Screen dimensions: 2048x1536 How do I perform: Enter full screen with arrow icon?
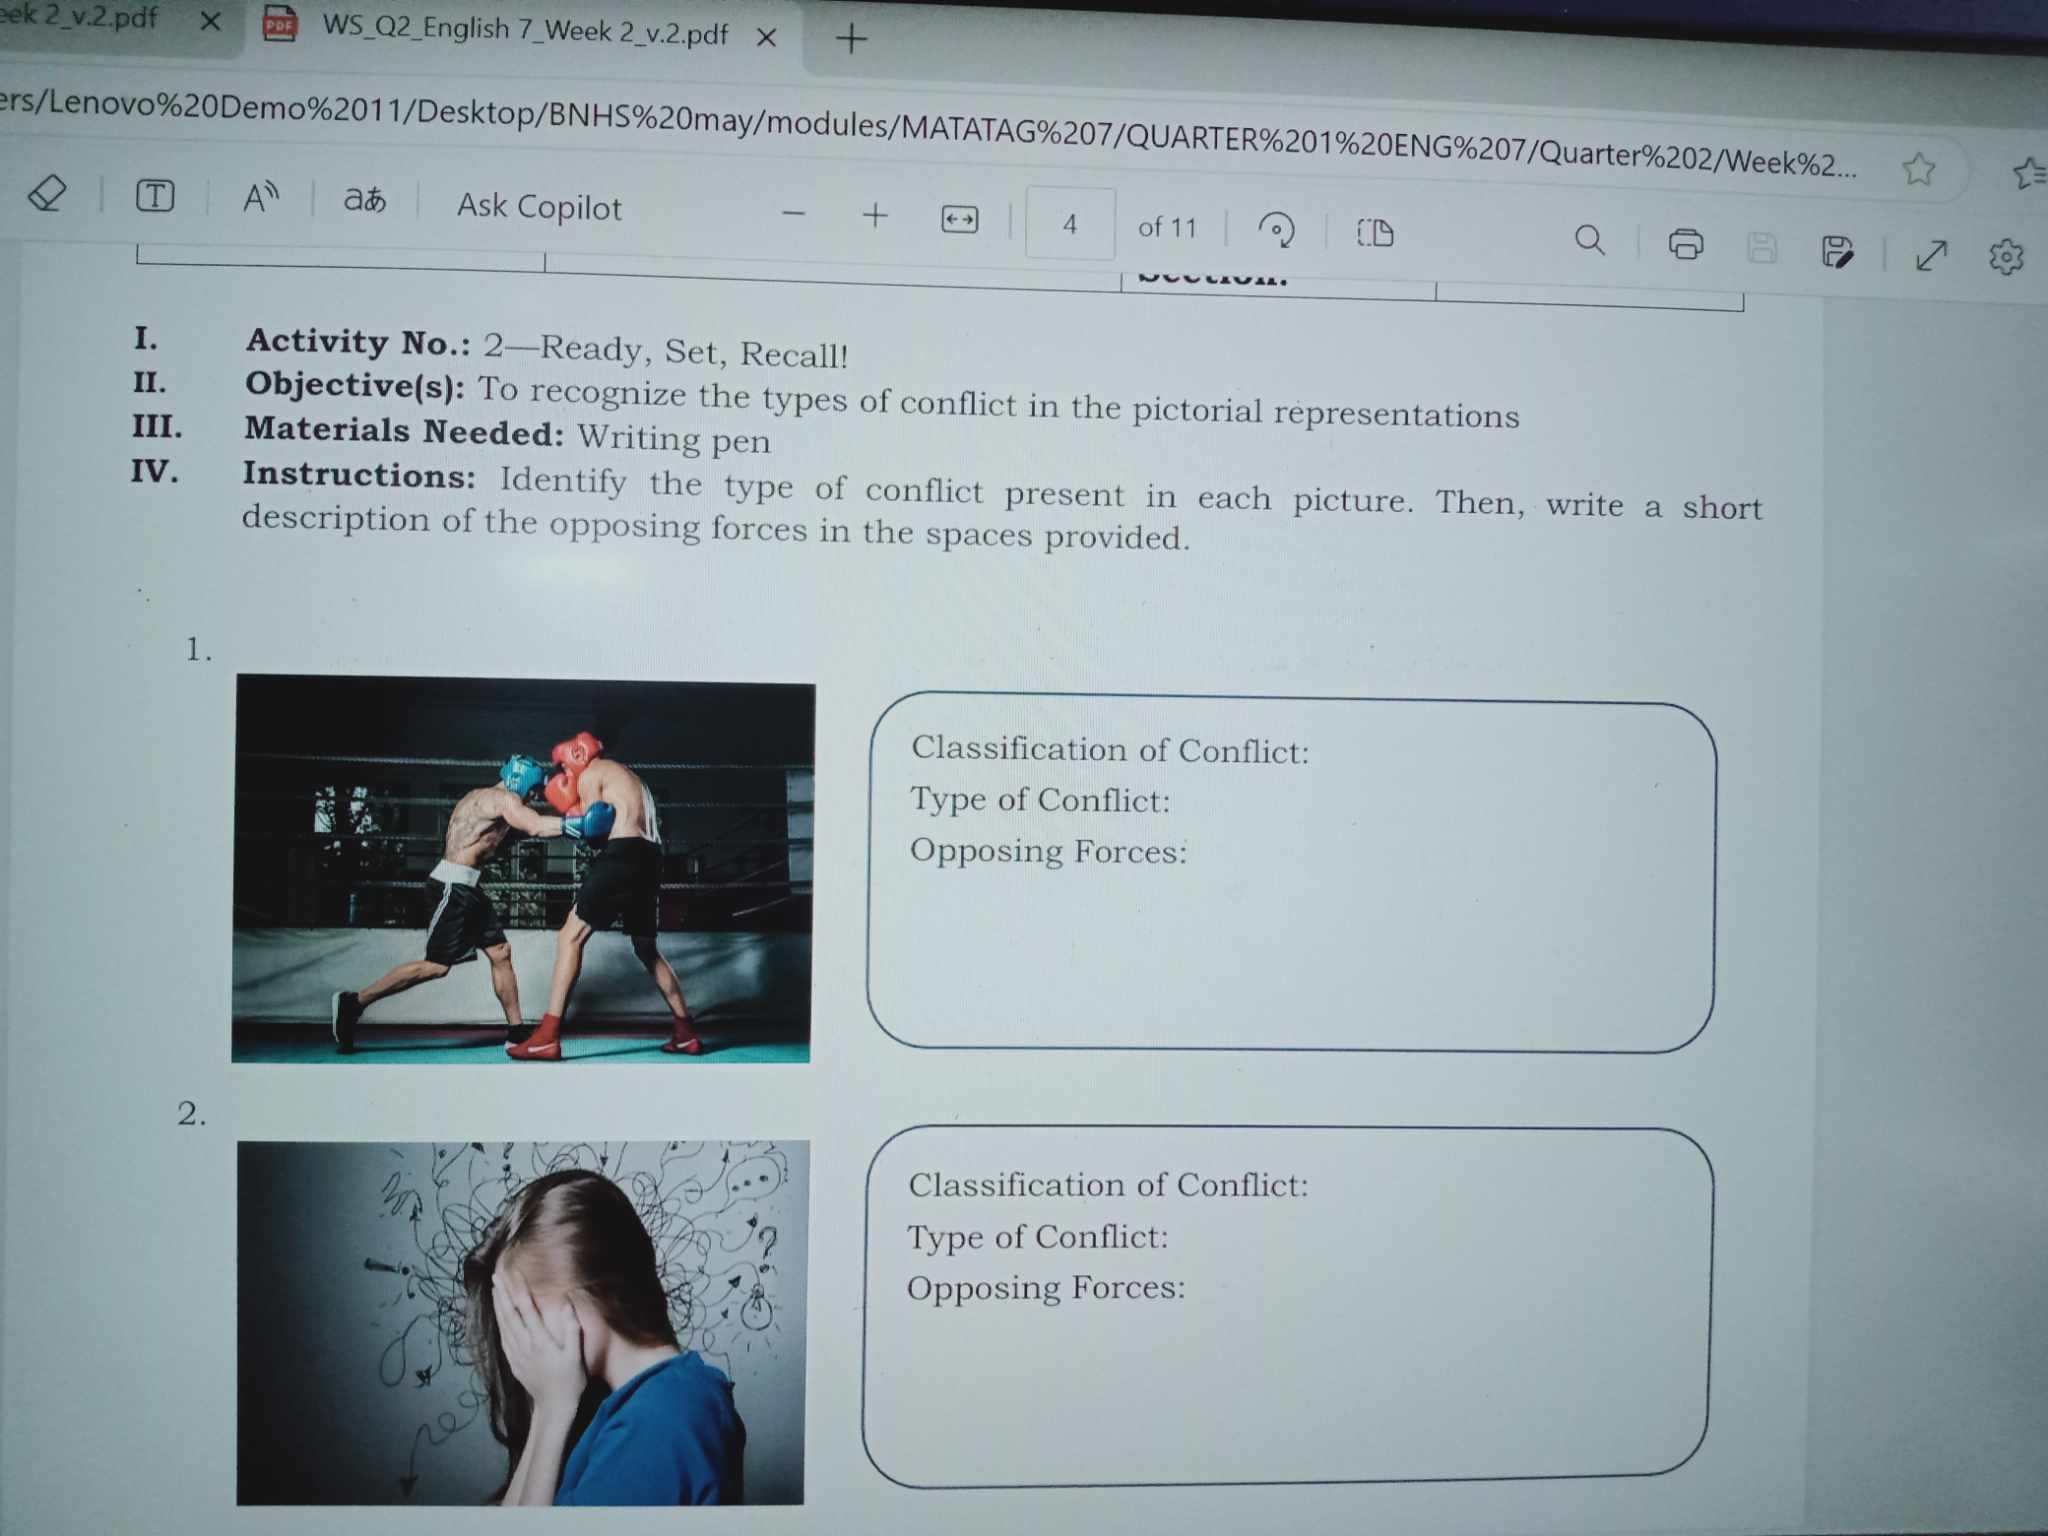(x=1931, y=256)
